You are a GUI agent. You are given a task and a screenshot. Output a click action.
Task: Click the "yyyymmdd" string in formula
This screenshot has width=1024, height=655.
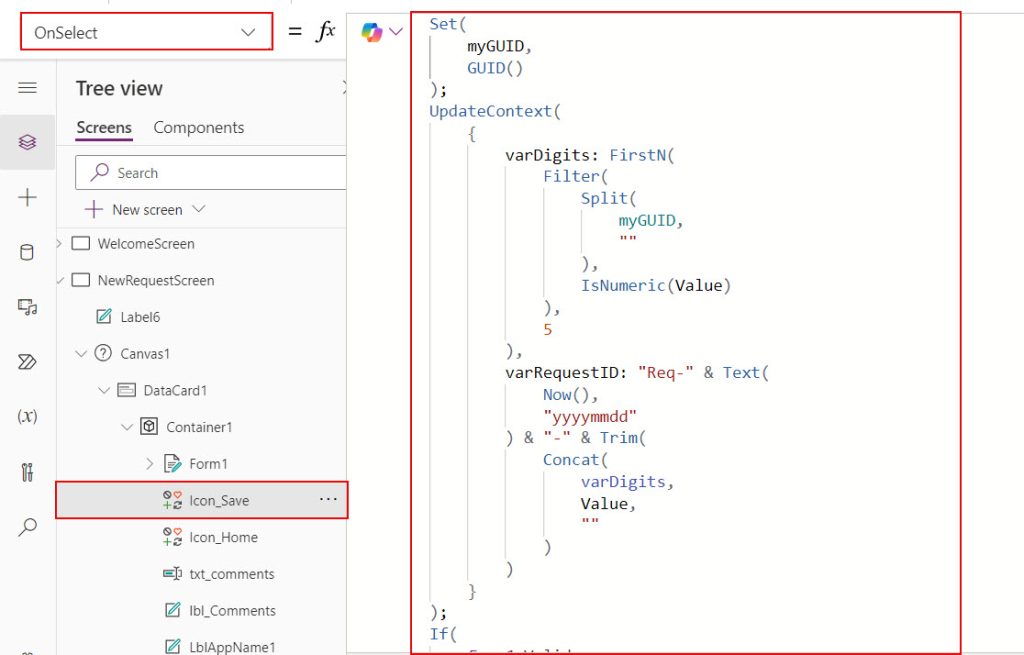590,416
